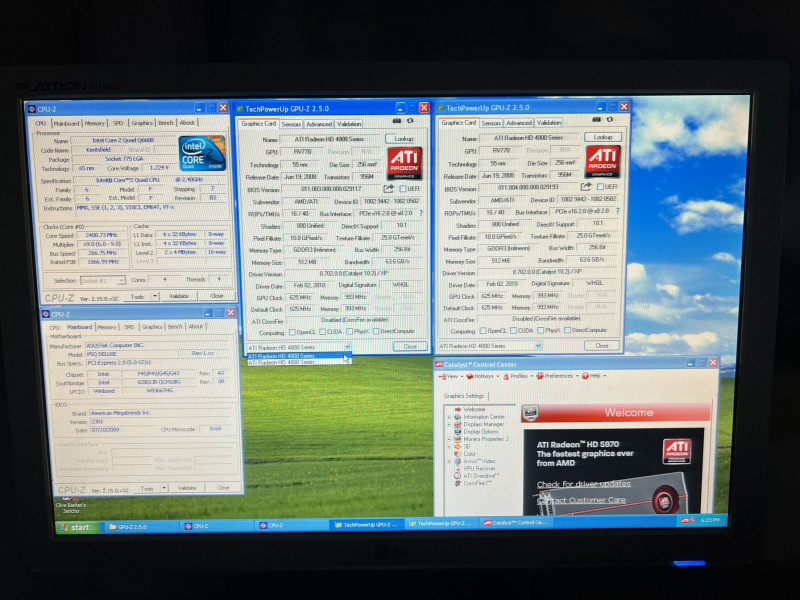
Task: Click the Windows XP start button
Action: tap(76, 527)
